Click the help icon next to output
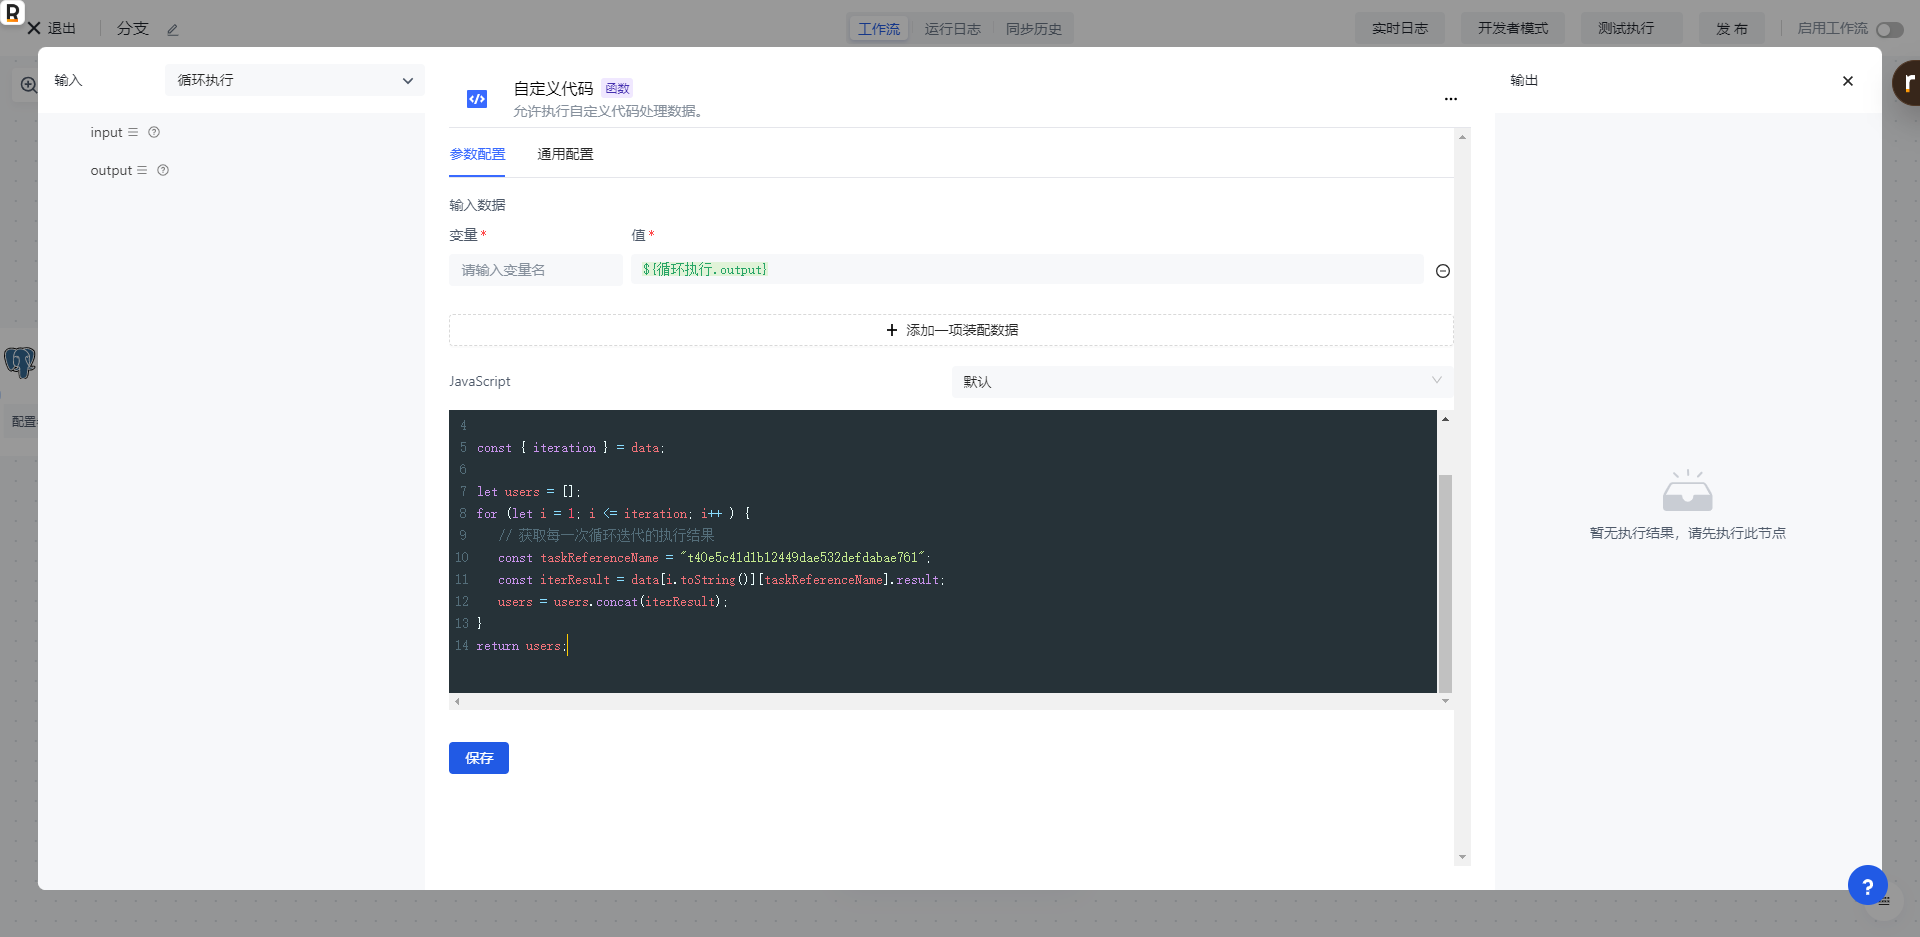 pos(163,170)
